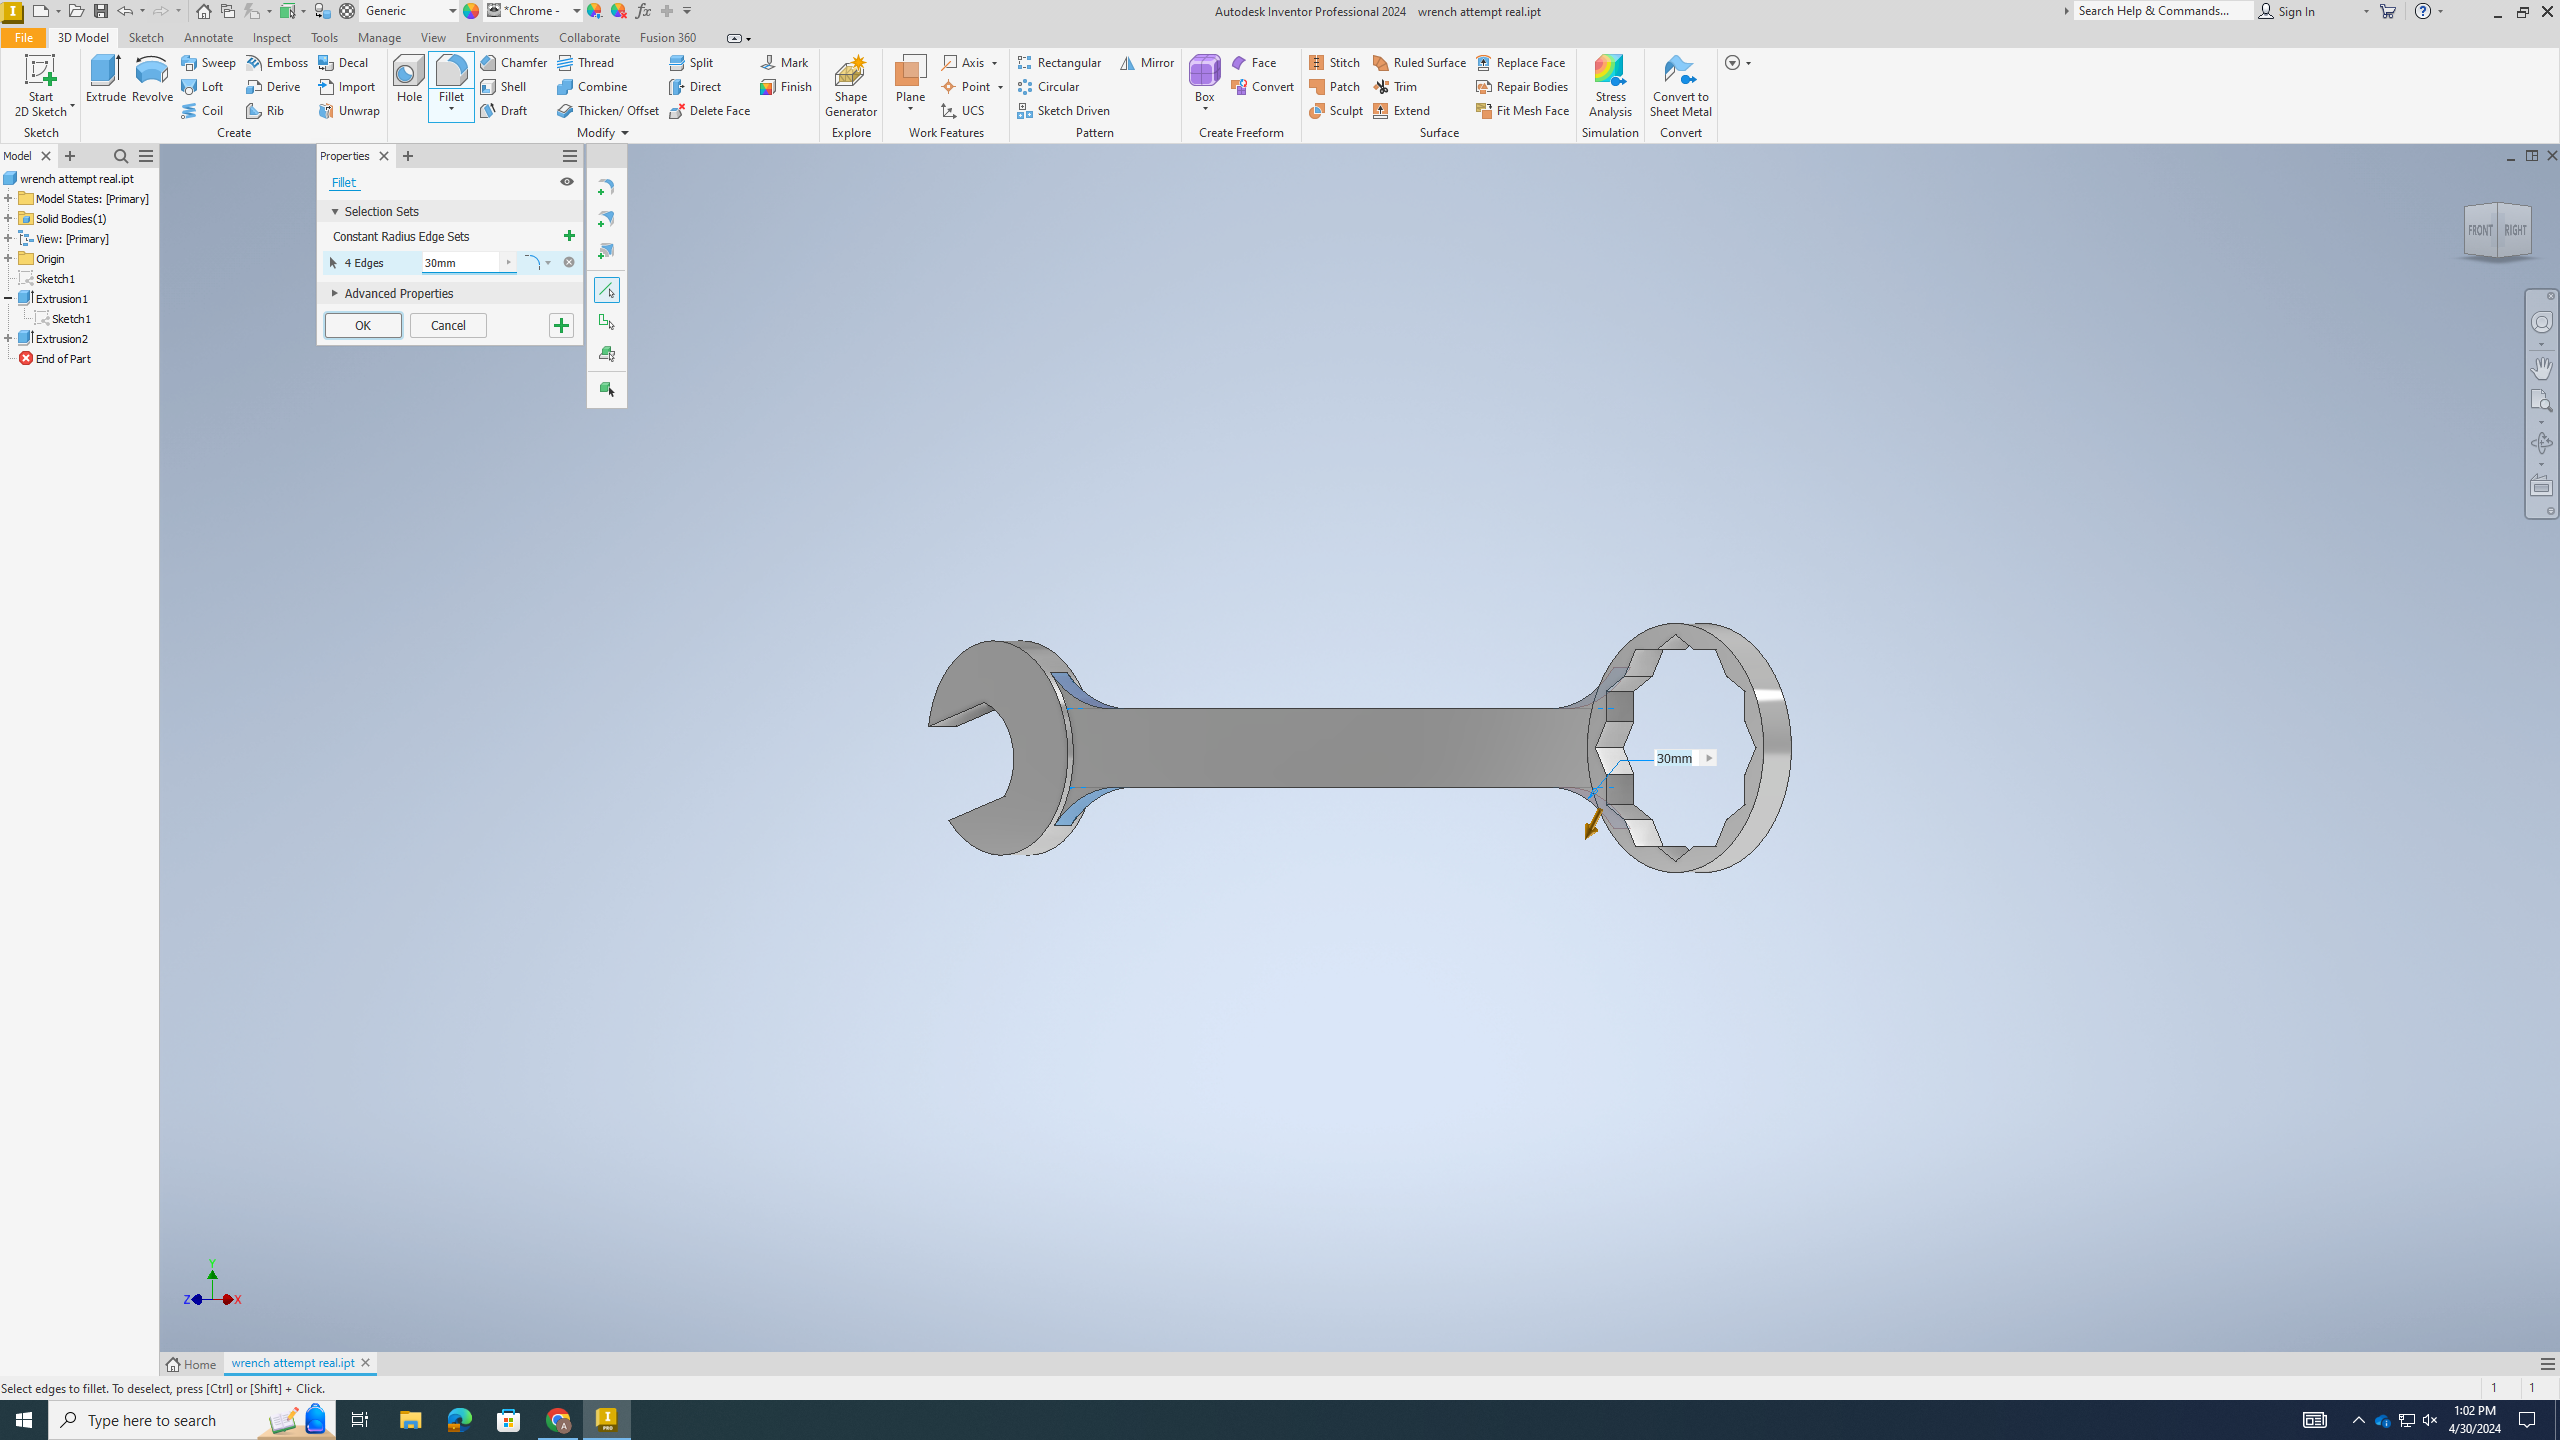Select the Circular pattern tool
The image size is (2560, 1440).
click(1048, 86)
